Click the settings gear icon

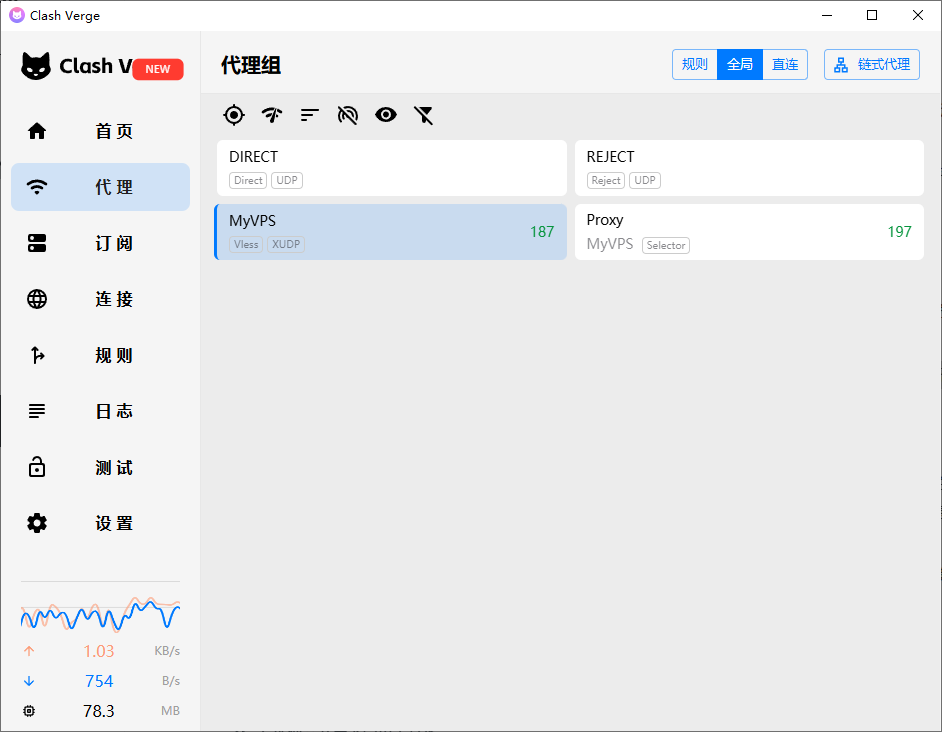click(37, 523)
